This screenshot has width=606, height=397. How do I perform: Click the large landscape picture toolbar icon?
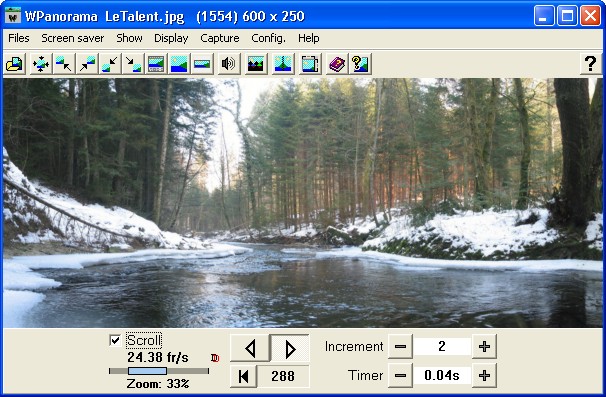click(x=179, y=64)
